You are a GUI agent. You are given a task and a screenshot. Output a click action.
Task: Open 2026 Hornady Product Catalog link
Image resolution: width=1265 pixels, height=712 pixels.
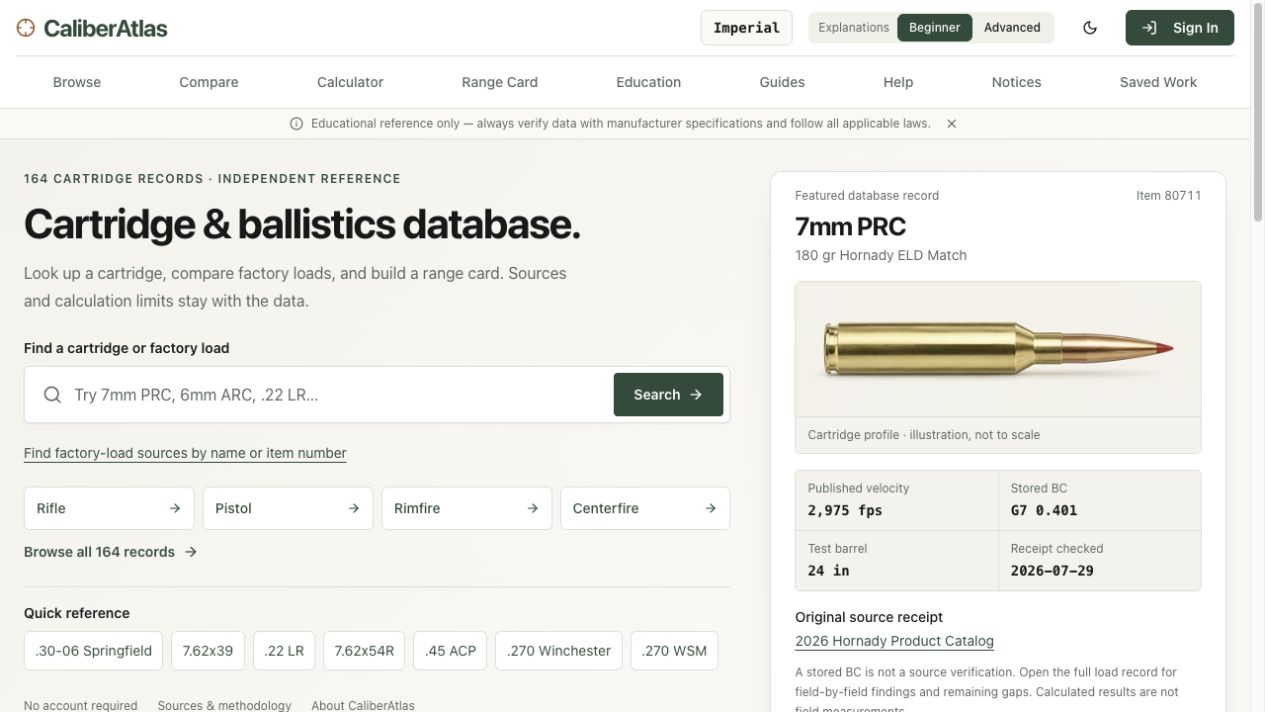[894, 641]
